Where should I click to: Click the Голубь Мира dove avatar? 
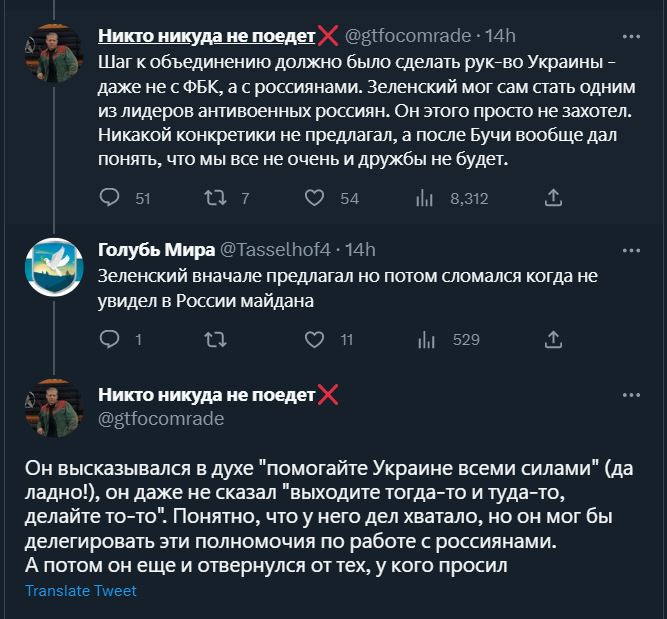(53, 268)
